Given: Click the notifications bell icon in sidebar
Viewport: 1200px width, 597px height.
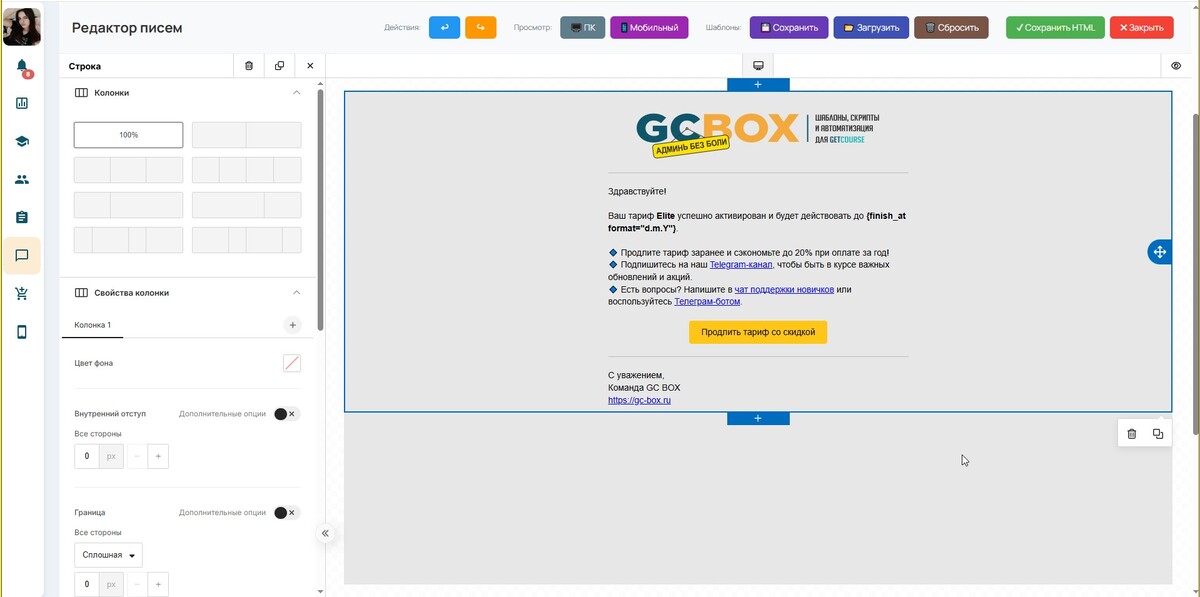Looking at the screenshot, I should click(22, 67).
